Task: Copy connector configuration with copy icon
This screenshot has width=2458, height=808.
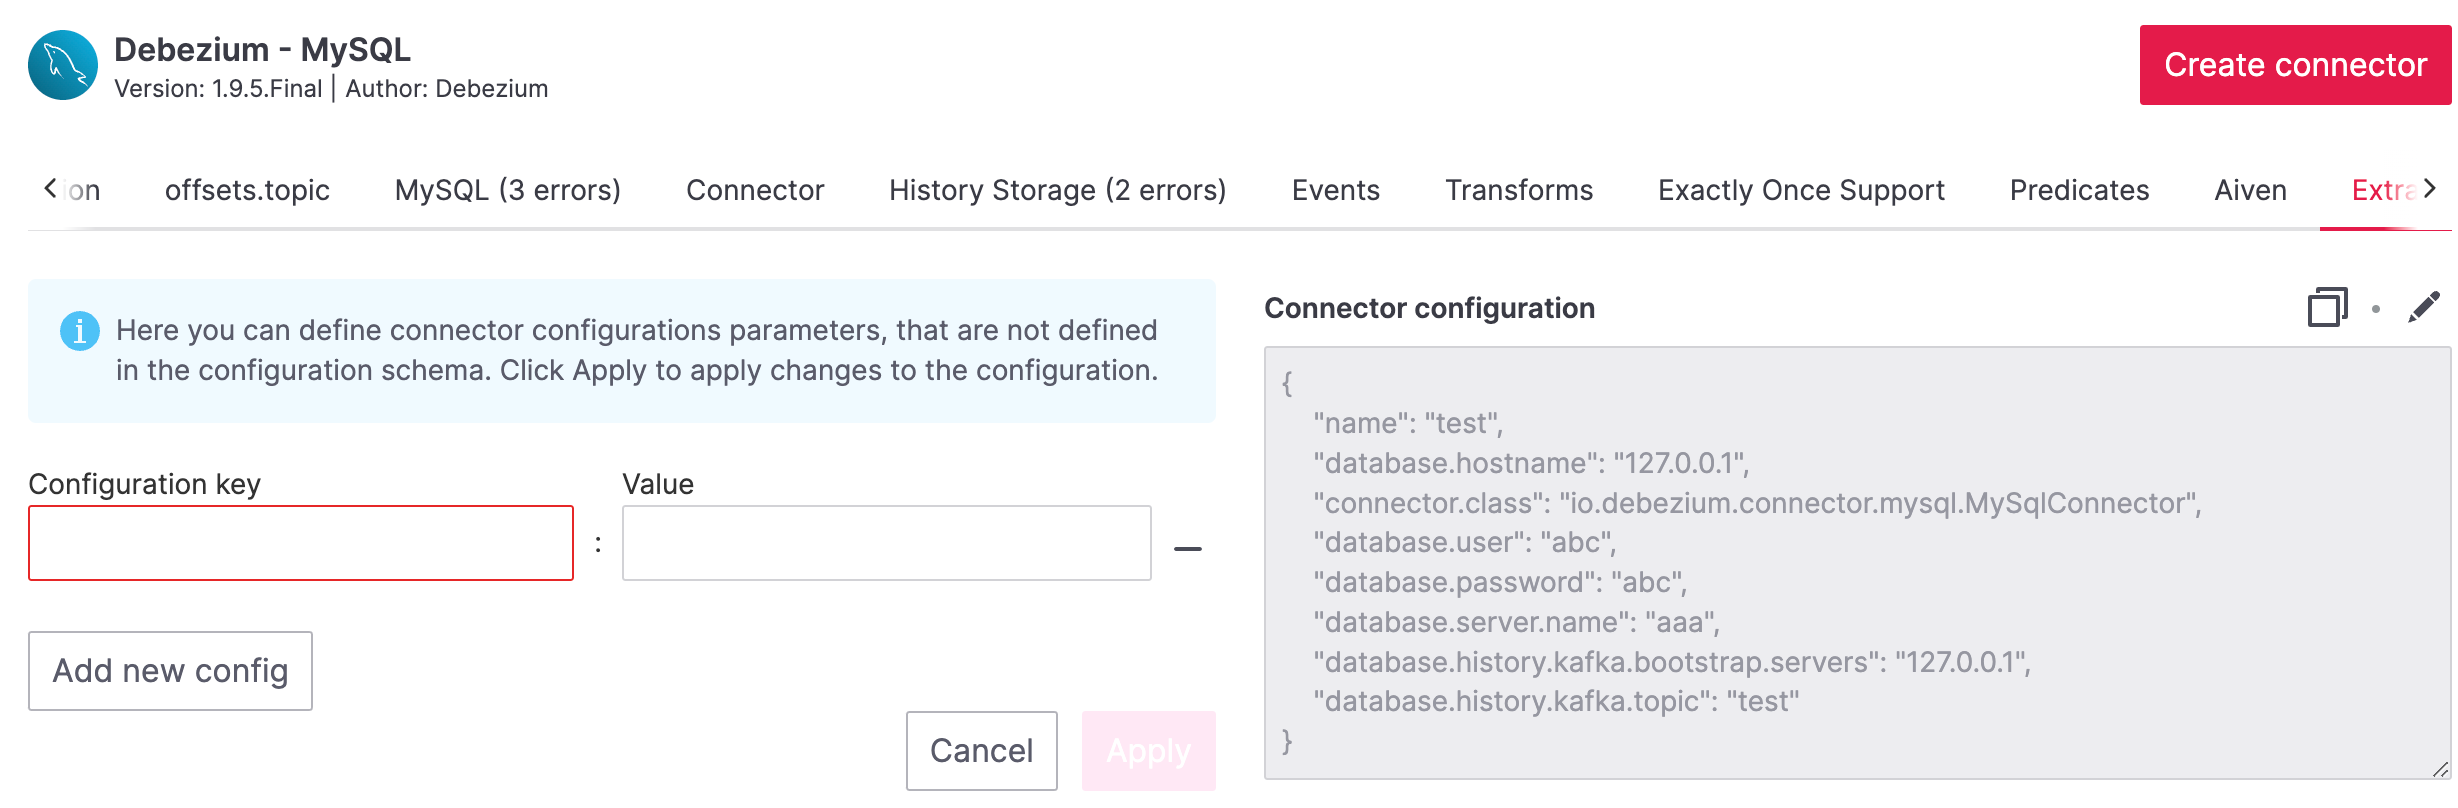Action: (2327, 307)
